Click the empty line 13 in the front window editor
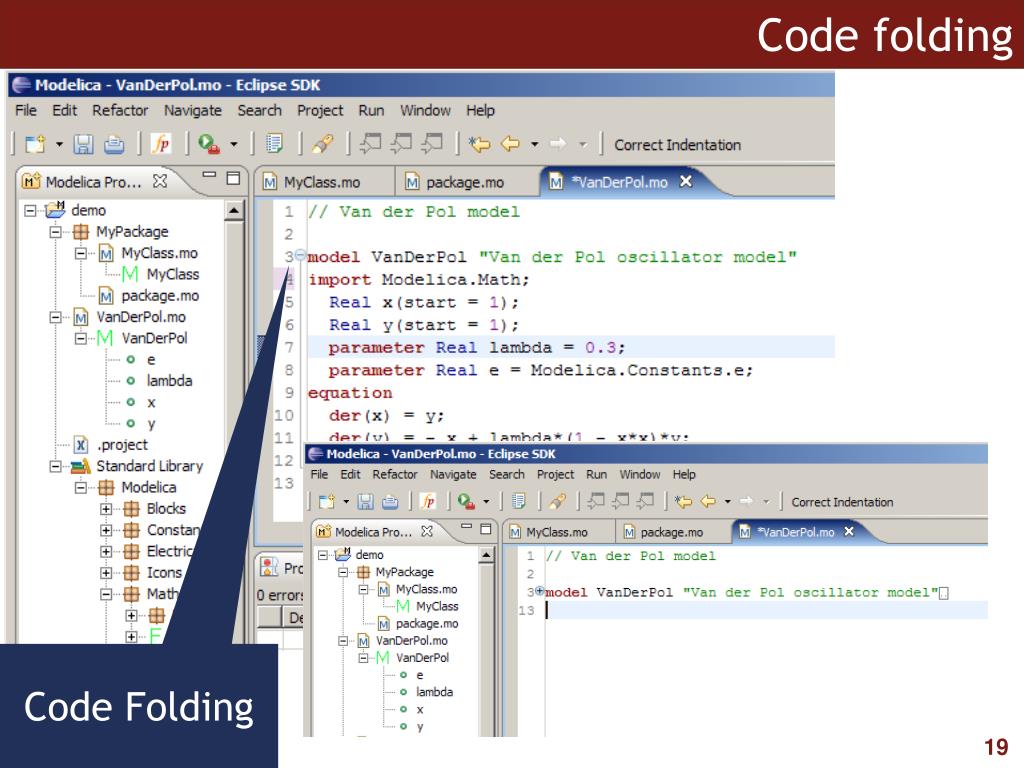The height and width of the screenshot is (768, 1024). (x=766, y=610)
